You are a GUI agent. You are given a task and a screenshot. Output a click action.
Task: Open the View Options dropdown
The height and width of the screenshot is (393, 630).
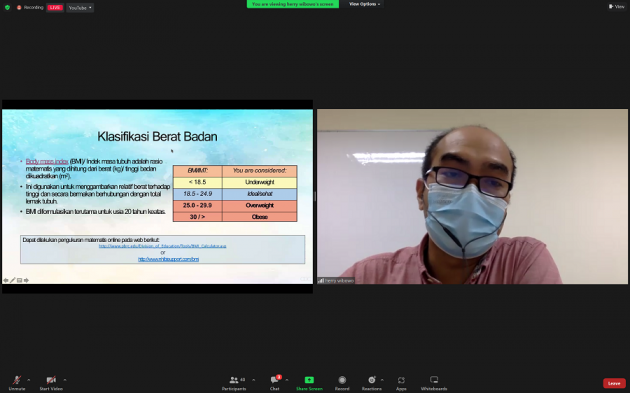click(364, 4)
